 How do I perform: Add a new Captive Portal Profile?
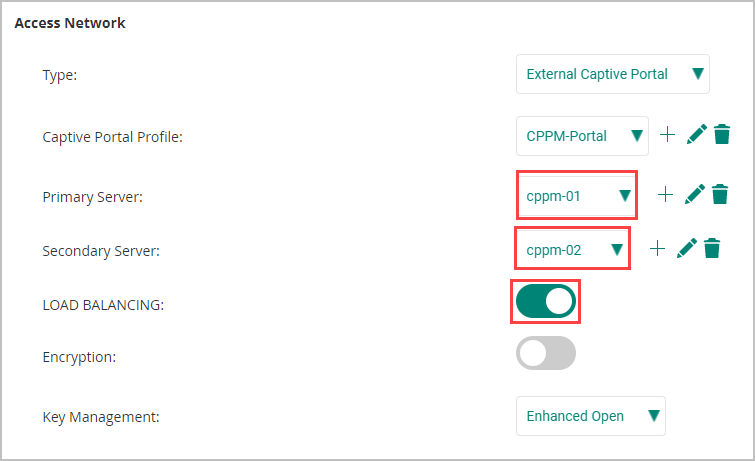(x=667, y=134)
